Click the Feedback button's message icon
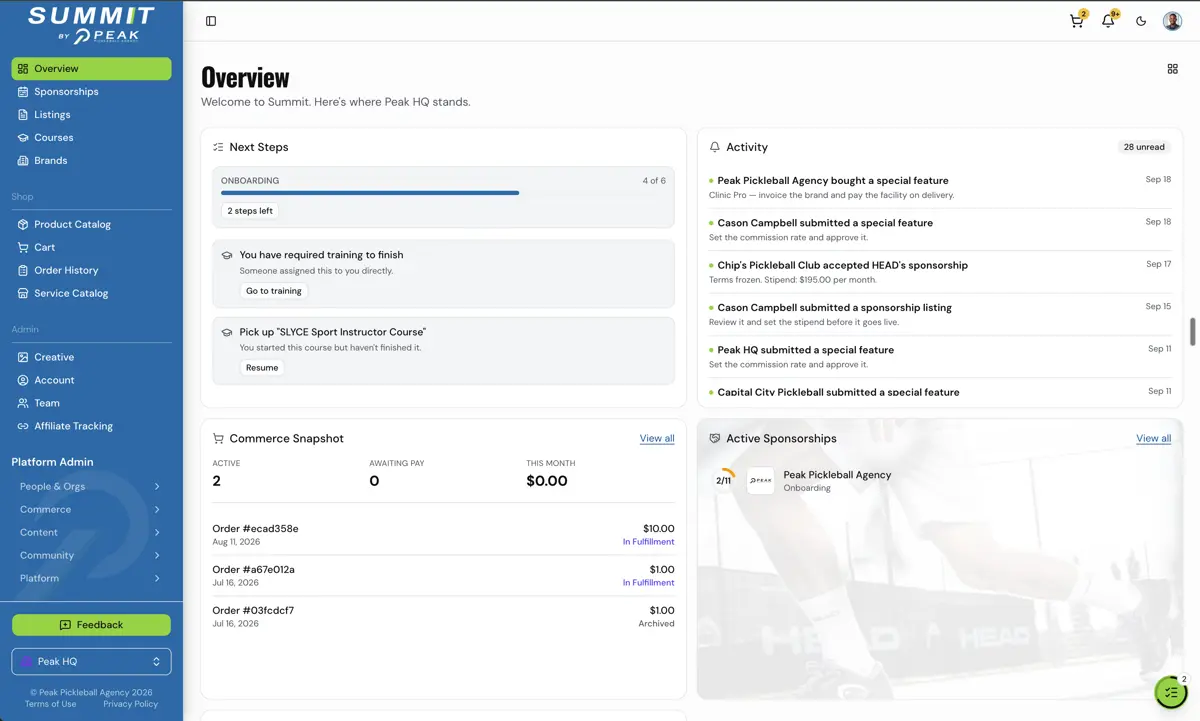The width and height of the screenshot is (1200, 721). pos(65,625)
